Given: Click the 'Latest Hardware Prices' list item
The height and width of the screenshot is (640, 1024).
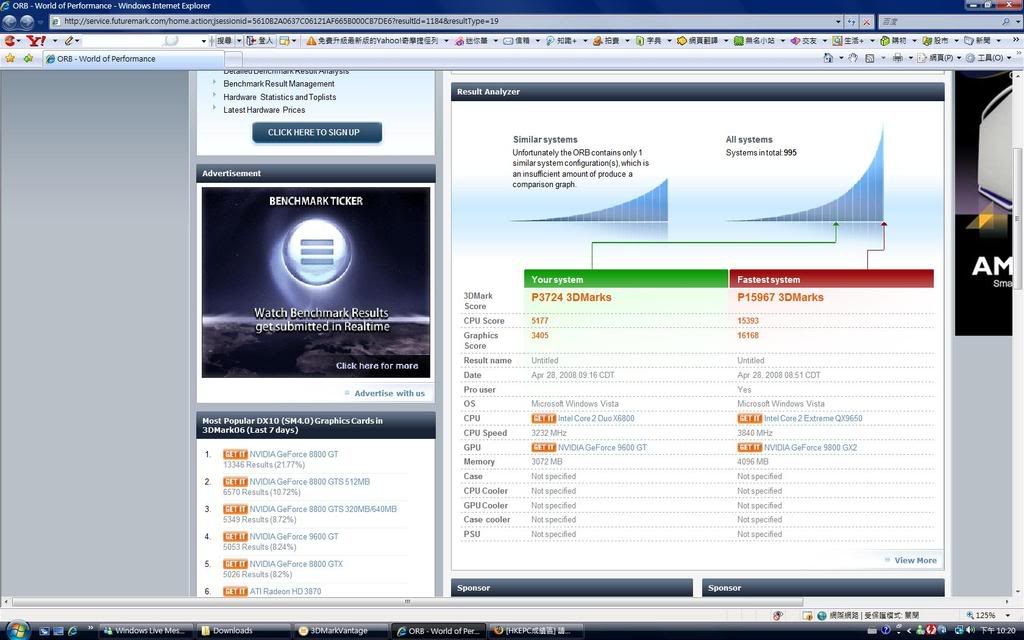Looking at the screenshot, I should (264, 110).
